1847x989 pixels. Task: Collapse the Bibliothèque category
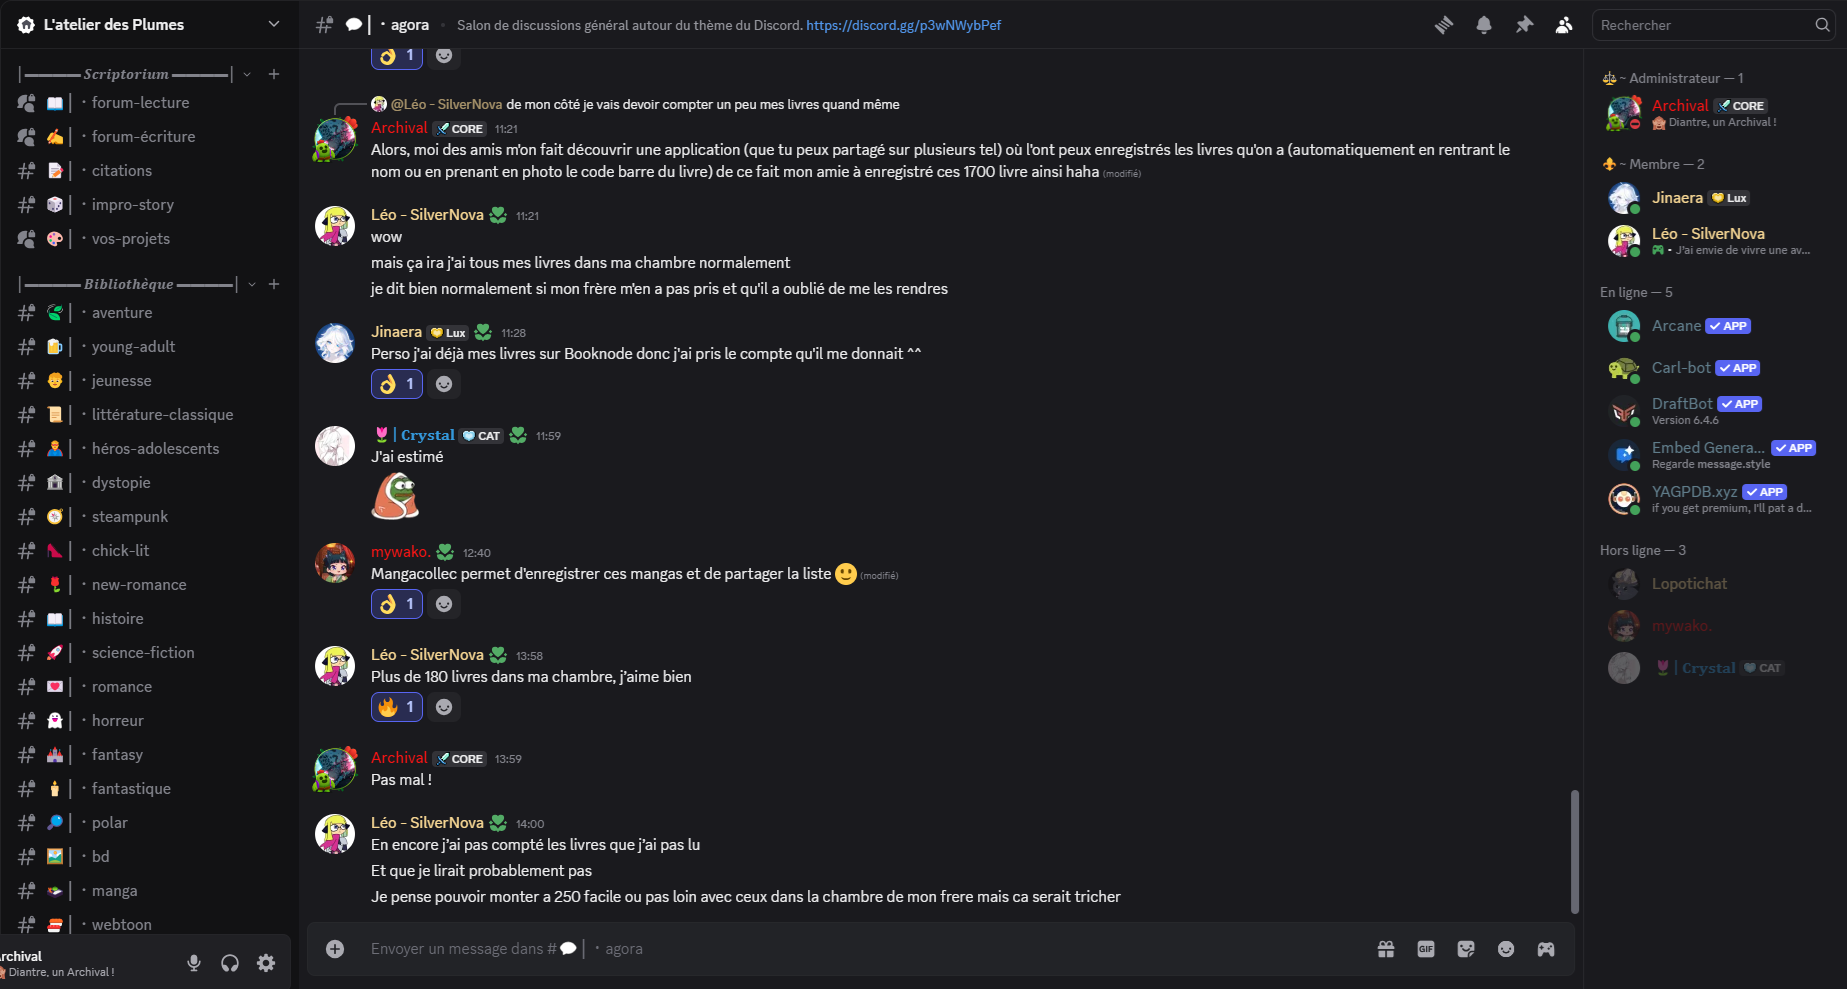251,285
